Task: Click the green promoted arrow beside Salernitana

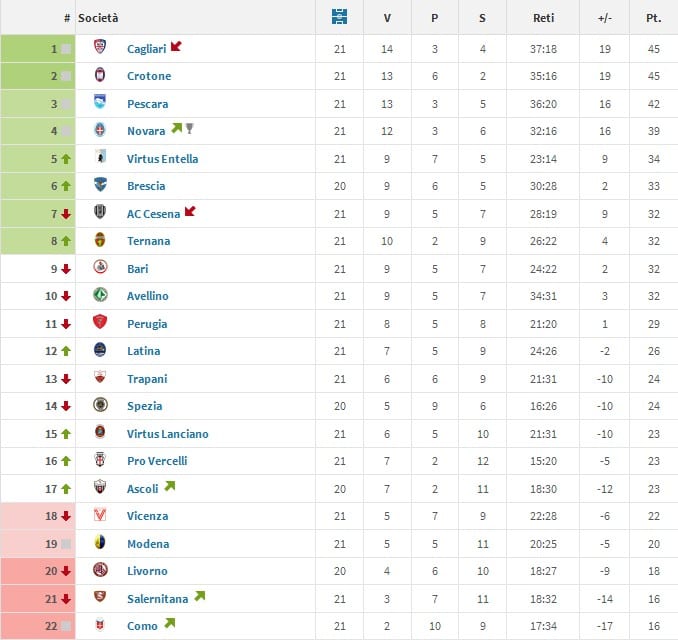Action: coord(199,596)
